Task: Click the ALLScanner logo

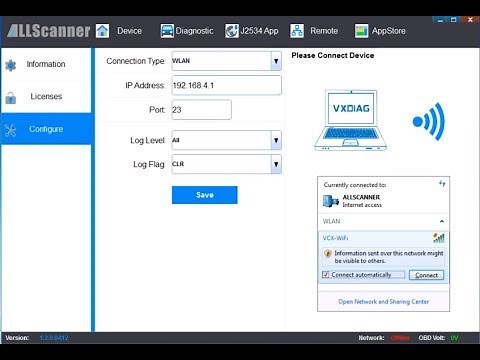Action: pos(49,31)
